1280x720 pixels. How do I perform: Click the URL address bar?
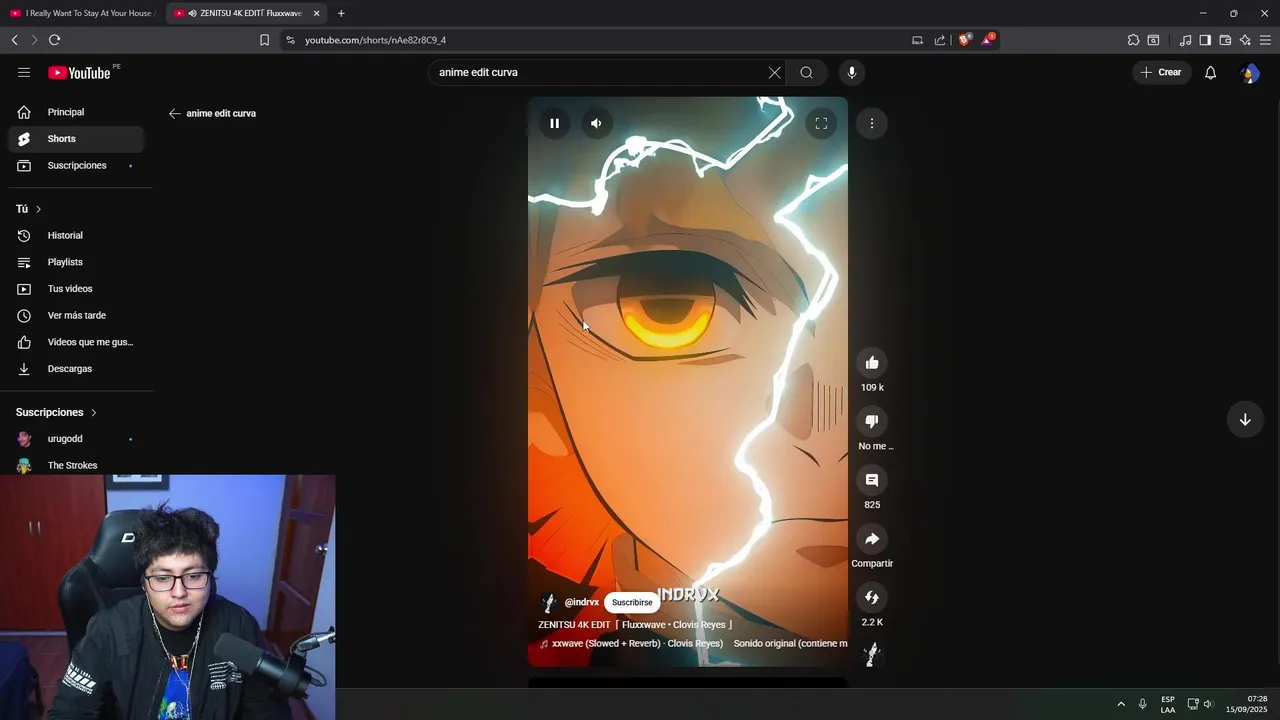(x=600, y=40)
